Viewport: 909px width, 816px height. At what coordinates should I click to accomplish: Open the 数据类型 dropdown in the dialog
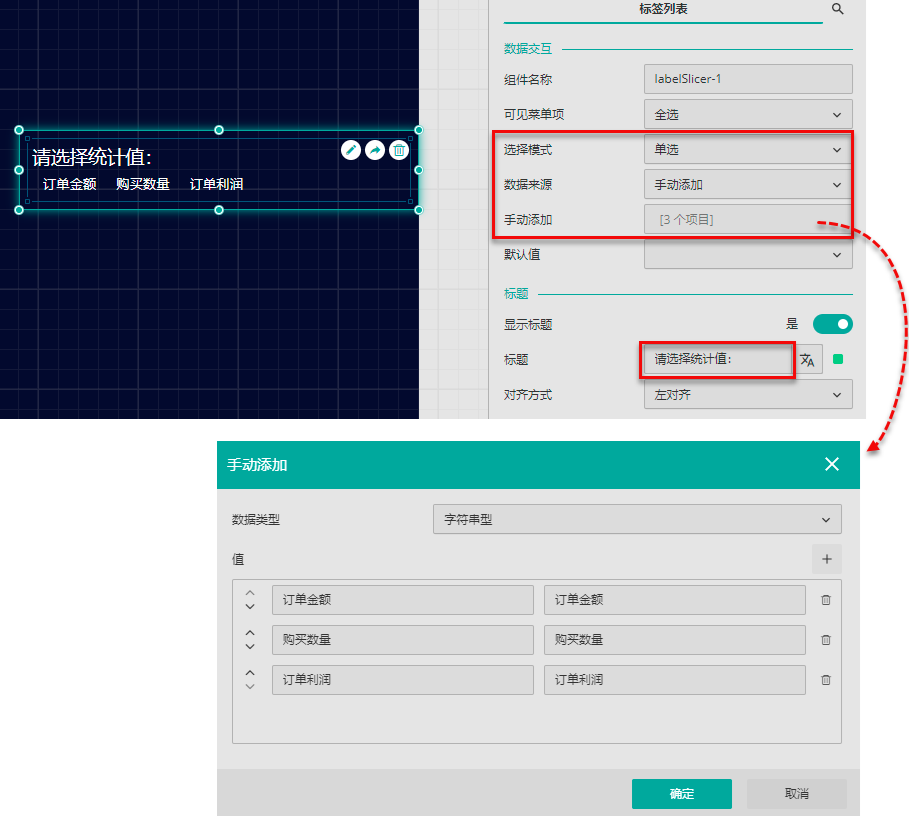click(637, 520)
